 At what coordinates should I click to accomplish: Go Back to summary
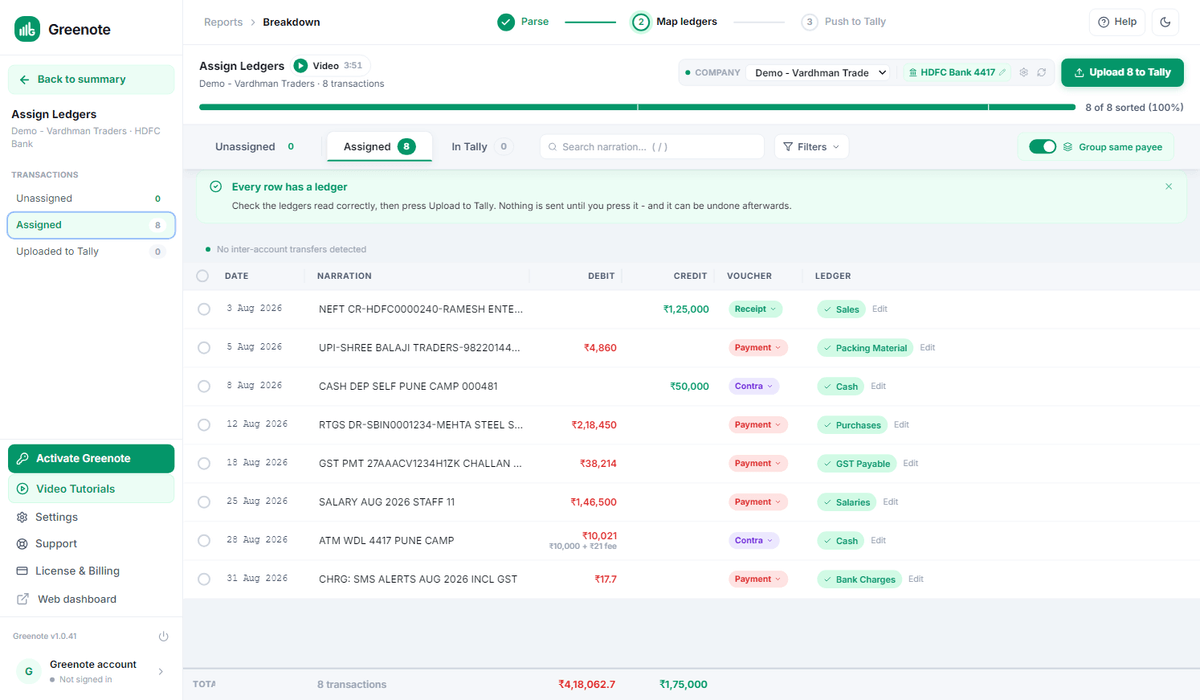[x=91, y=80]
